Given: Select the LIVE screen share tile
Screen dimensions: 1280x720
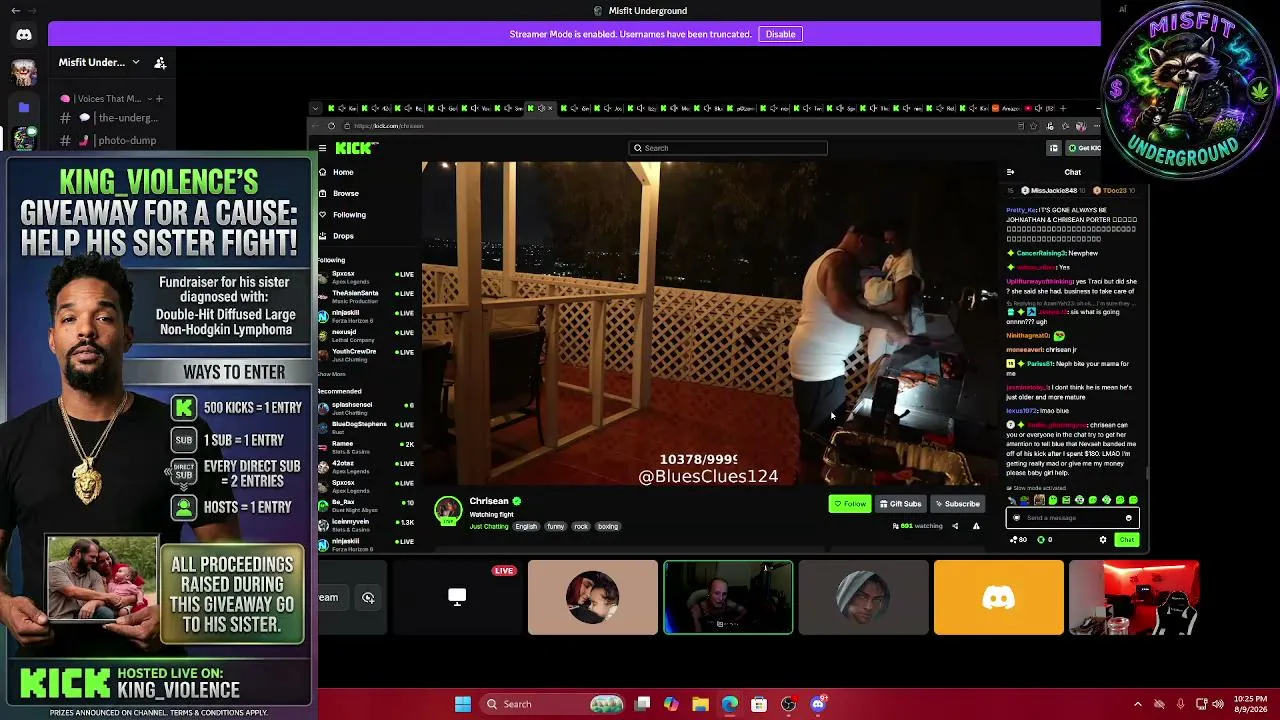Looking at the screenshot, I should point(457,598).
